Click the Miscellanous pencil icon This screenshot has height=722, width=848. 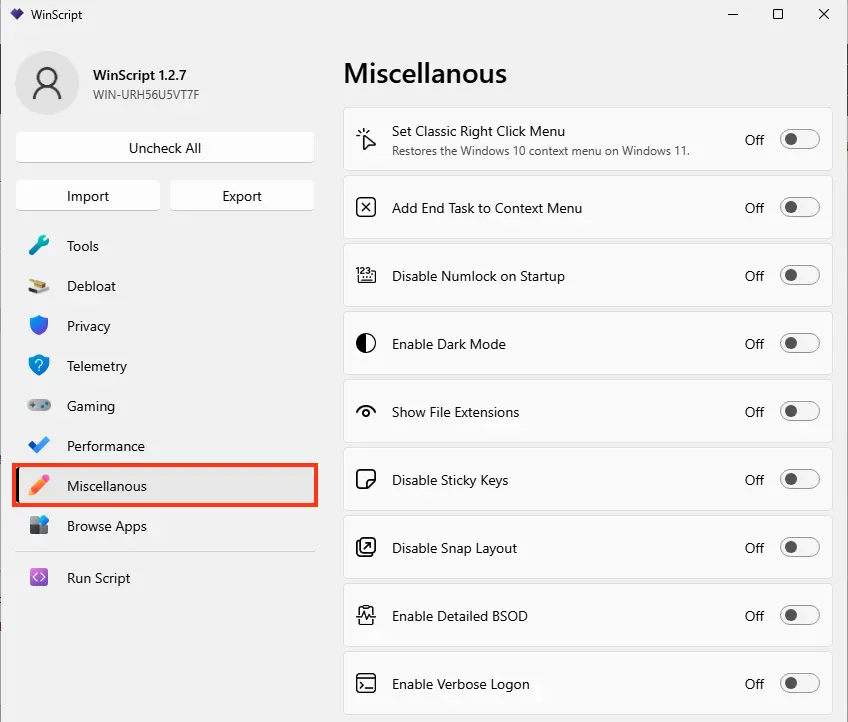click(x=39, y=486)
